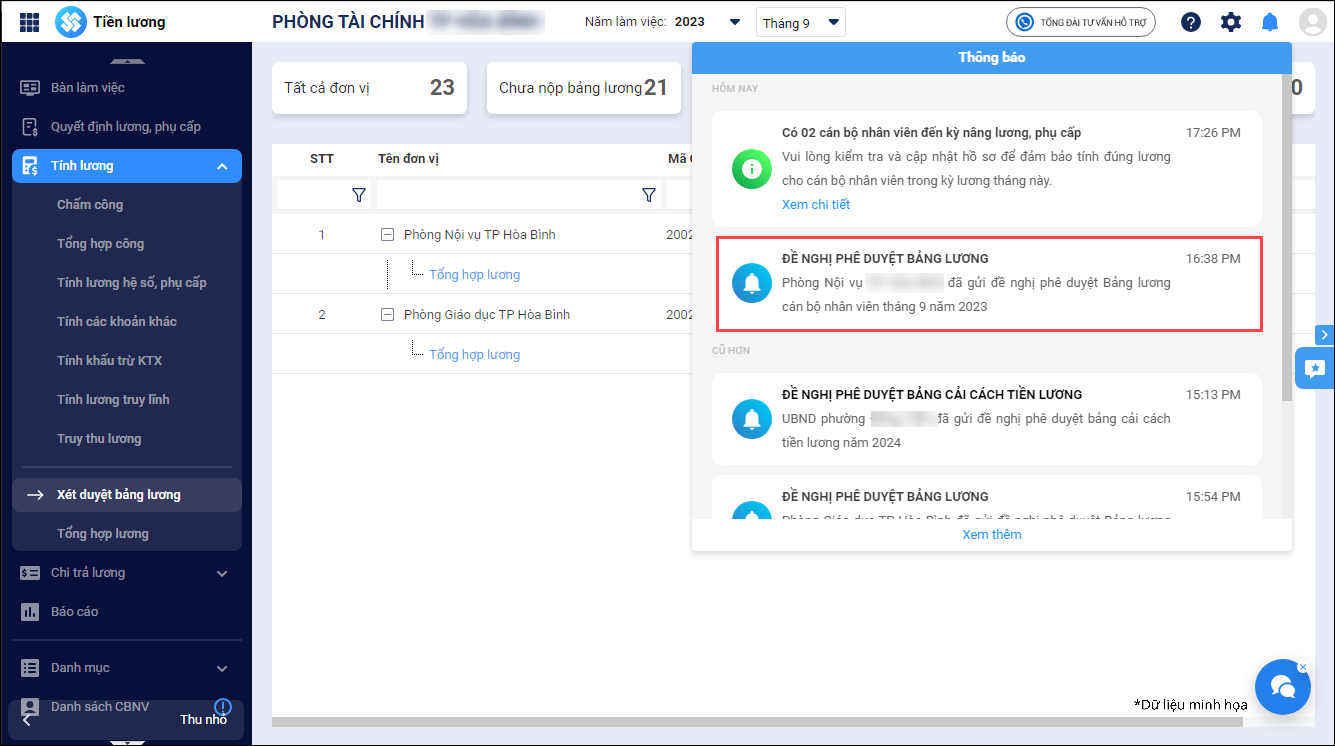The width and height of the screenshot is (1335, 746).
Task: Click the bell icon of 16:38 PM notification
Action: (x=752, y=283)
